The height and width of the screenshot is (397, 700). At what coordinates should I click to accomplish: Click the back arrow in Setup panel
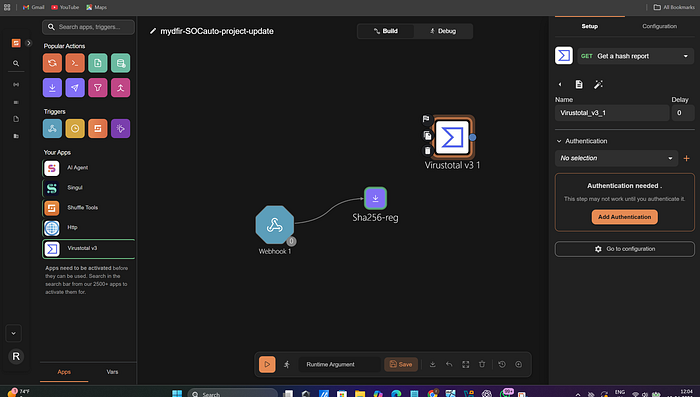click(x=560, y=84)
